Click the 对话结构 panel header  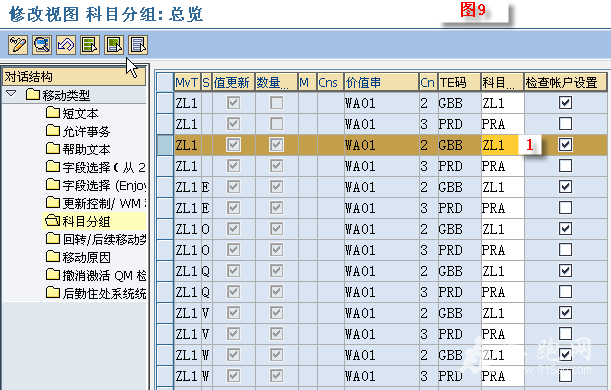[x=74, y=76]
